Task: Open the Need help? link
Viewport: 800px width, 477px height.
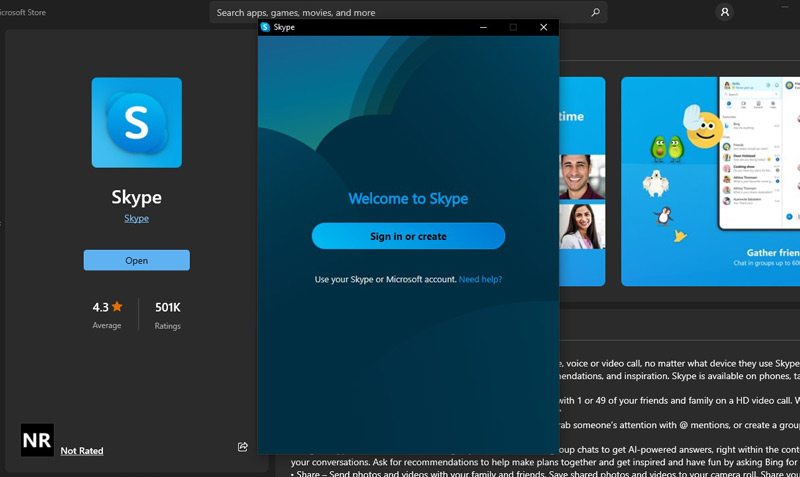Action: (480, 279)
